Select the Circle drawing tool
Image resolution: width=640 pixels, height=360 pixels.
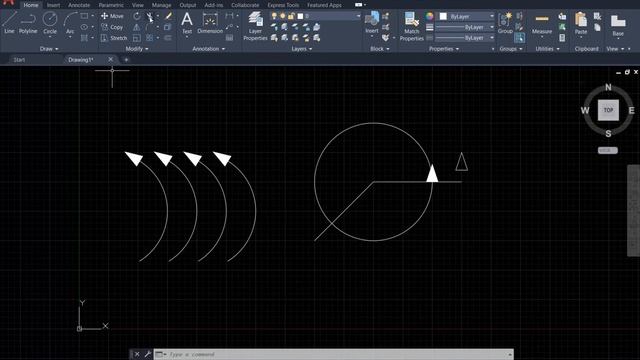pyautogui.click(x=50, y=23)
